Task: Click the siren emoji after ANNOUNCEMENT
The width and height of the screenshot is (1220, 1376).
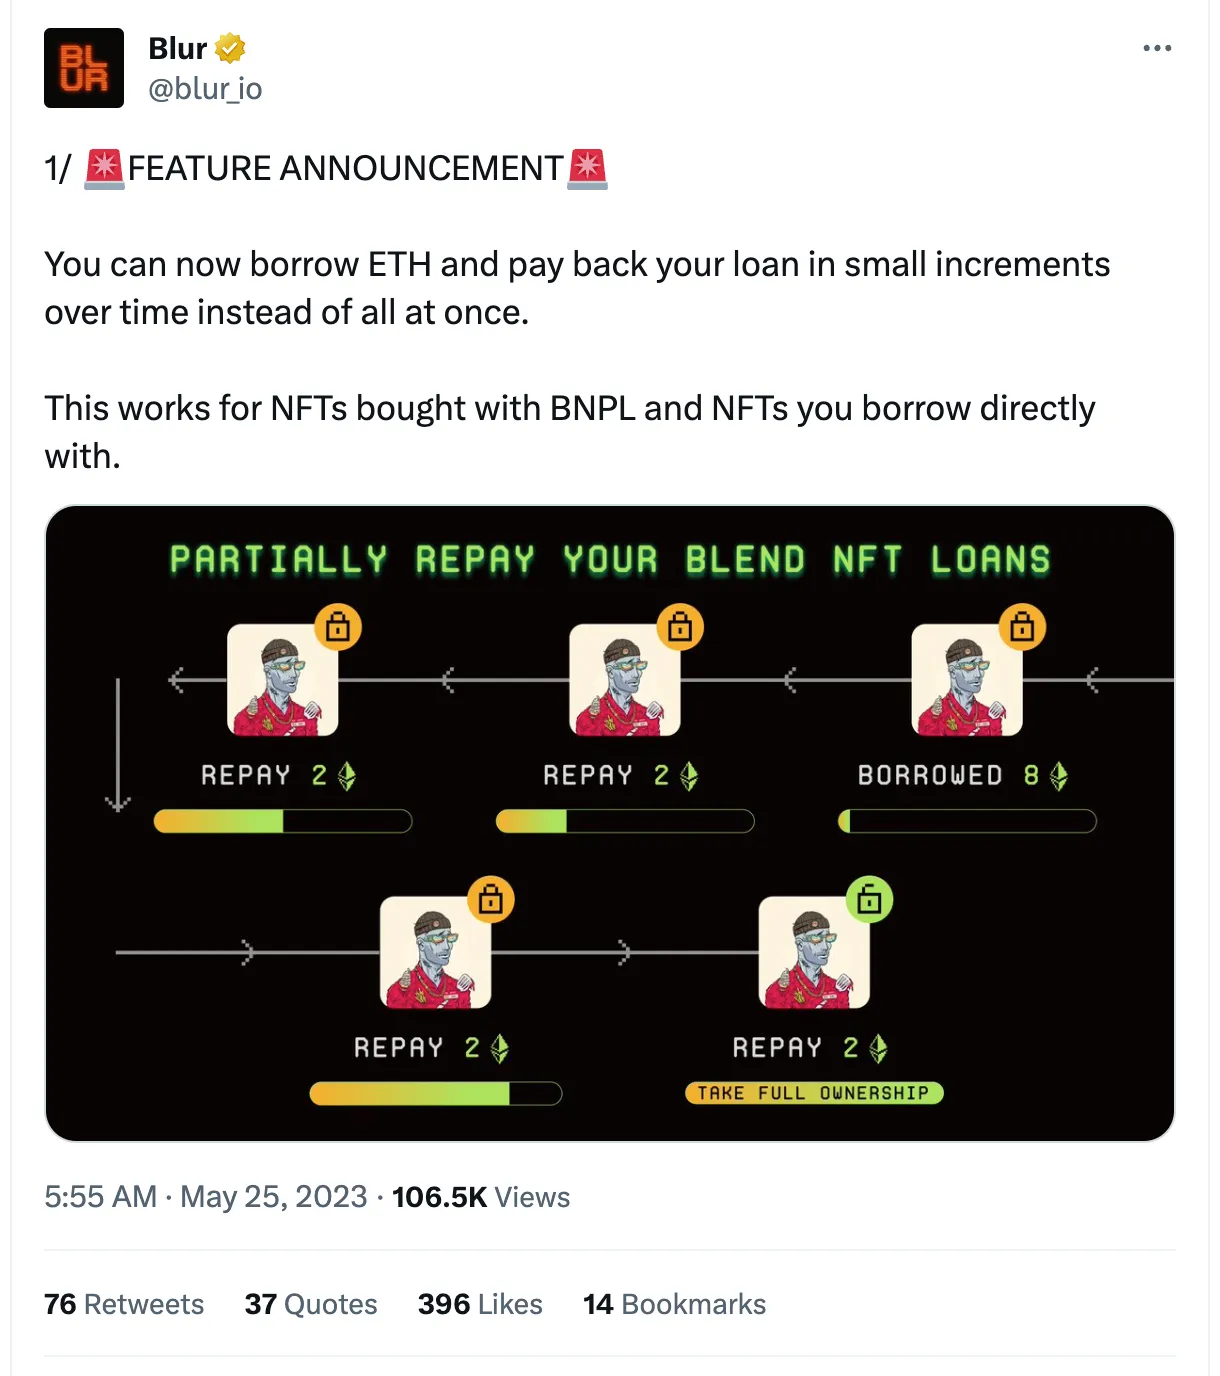Action: pos(587,168)
